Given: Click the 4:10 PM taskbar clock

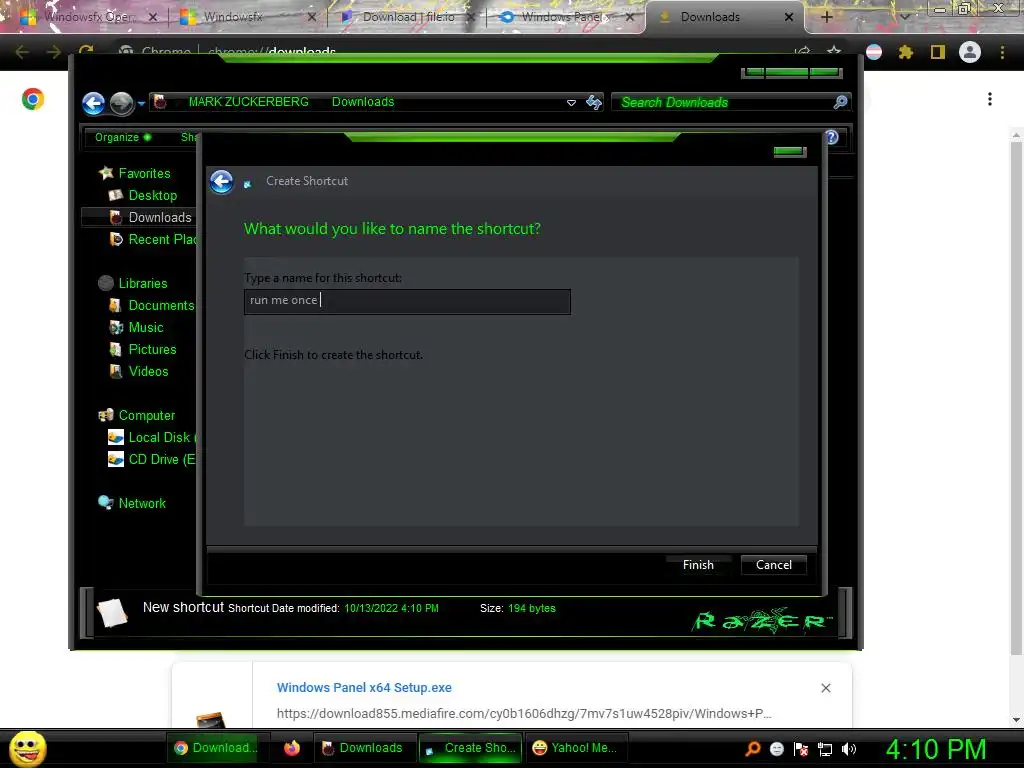Looking at the screenshot, I should 936,748.
